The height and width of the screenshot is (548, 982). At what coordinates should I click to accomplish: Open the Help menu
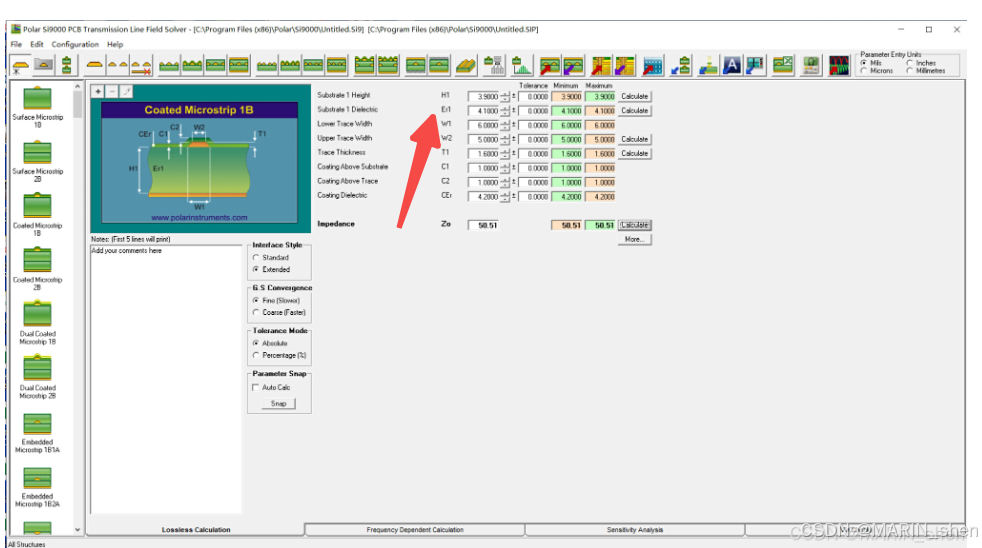[x=115, y=44]
